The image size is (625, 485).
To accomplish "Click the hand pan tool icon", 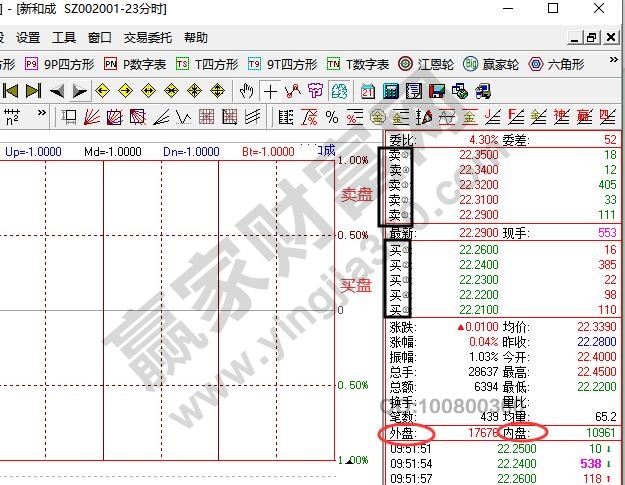I will 249,90.
